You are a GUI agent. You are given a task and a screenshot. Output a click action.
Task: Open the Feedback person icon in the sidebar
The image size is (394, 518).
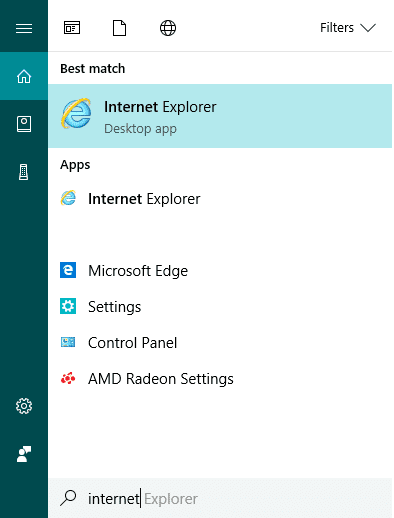tap(24, 454)
